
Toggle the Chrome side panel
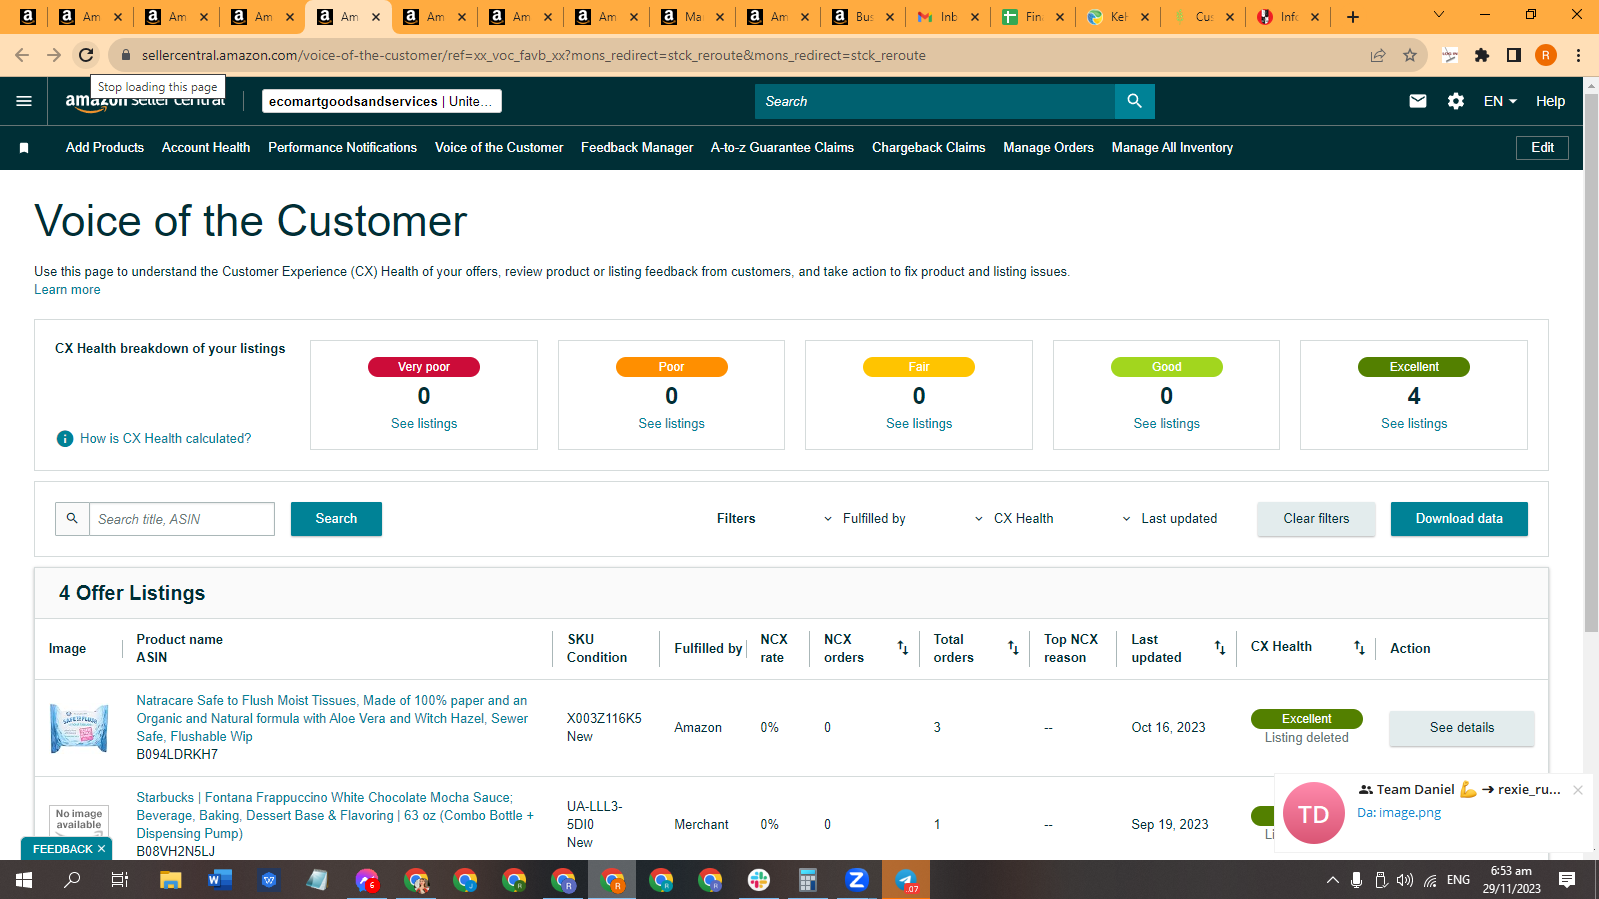(1514, 55)
